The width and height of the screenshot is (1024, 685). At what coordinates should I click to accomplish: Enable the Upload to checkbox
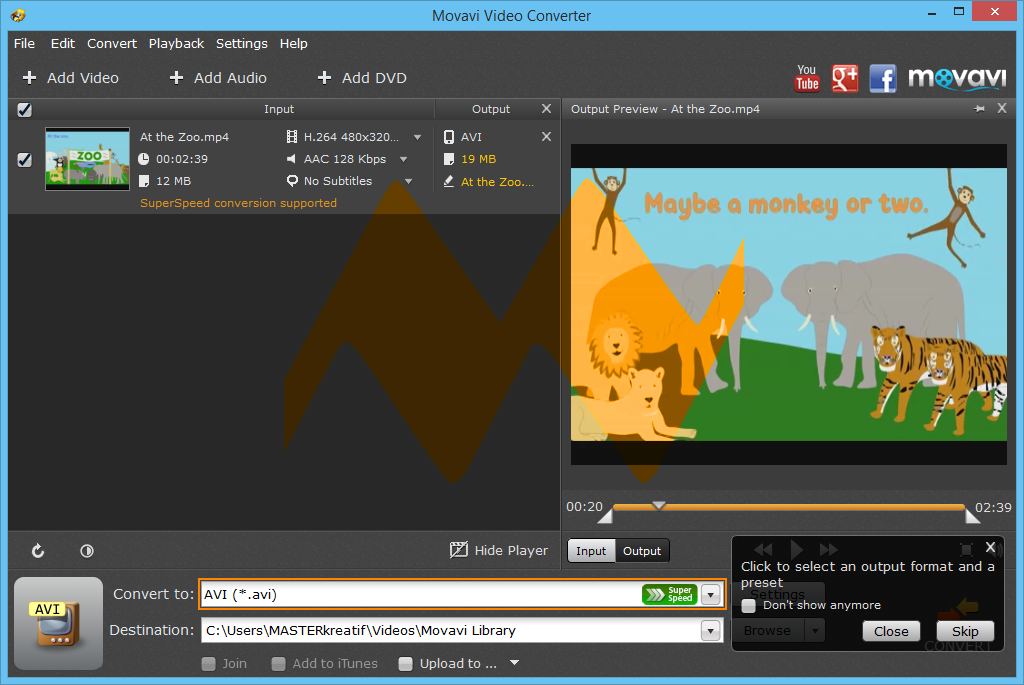(x=406, y=663)
